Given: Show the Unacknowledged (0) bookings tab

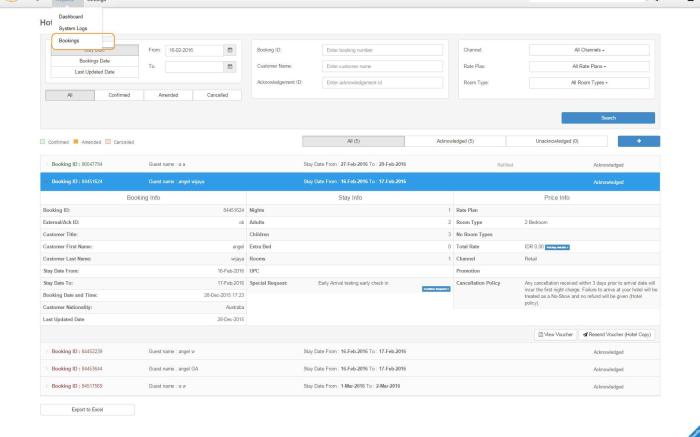Looking at the screenshot, I should (x=557, y=141).
